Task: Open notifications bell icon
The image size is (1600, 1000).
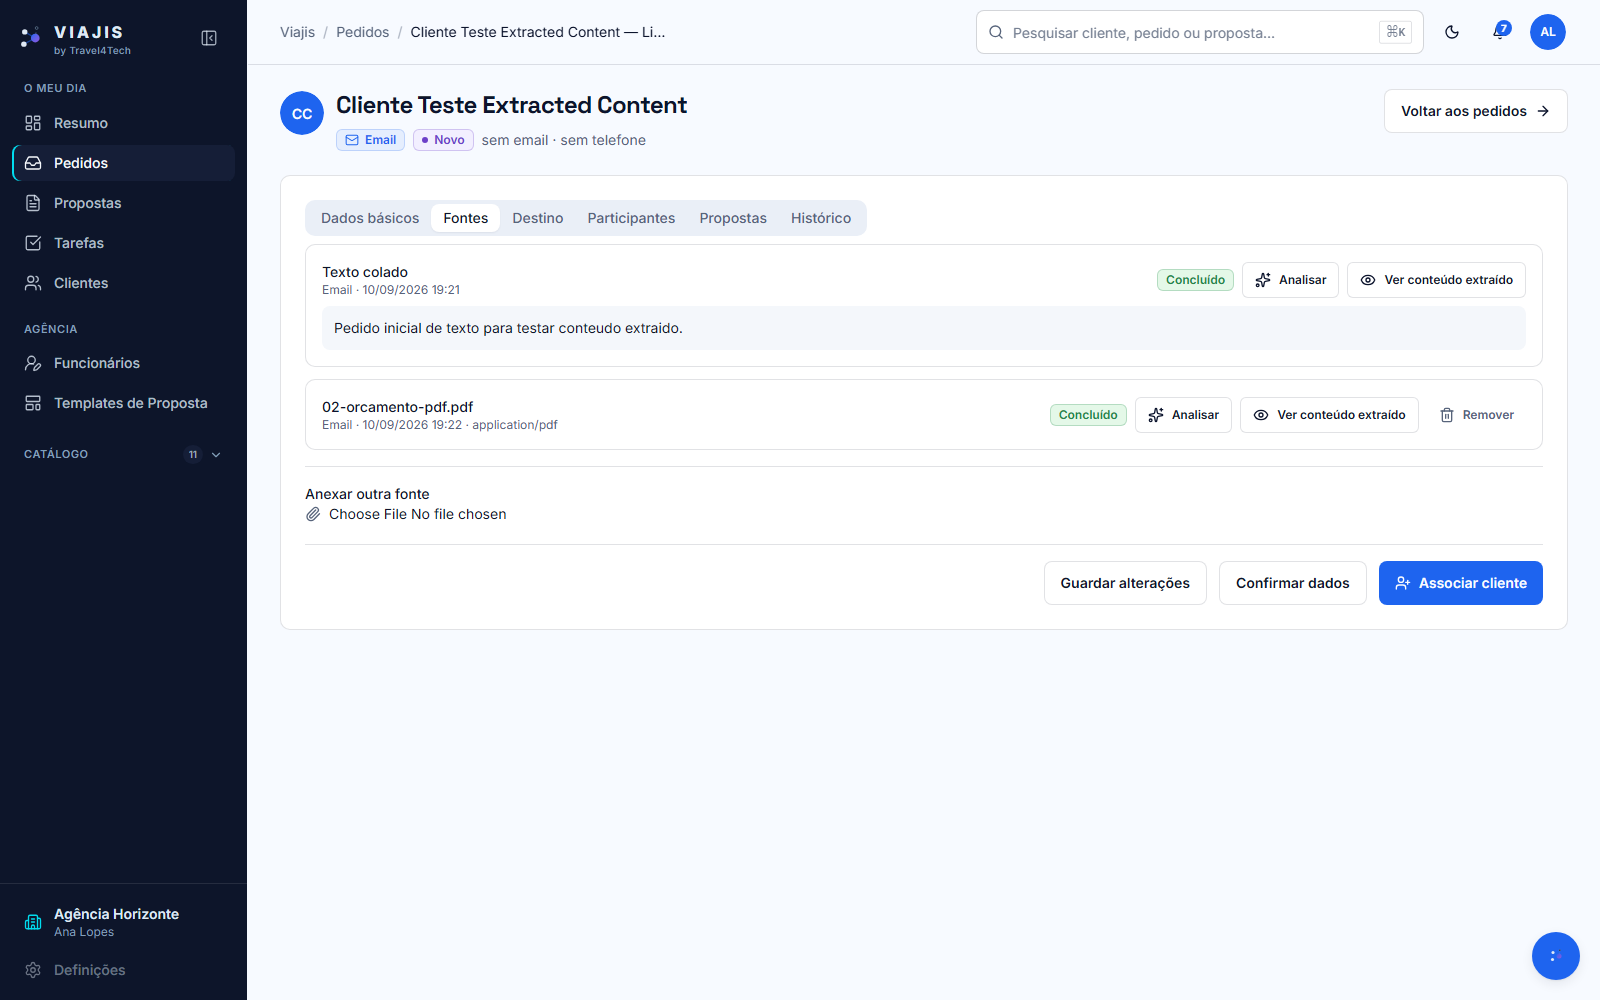Action: pyautogui.click(x=1500, y=32)
